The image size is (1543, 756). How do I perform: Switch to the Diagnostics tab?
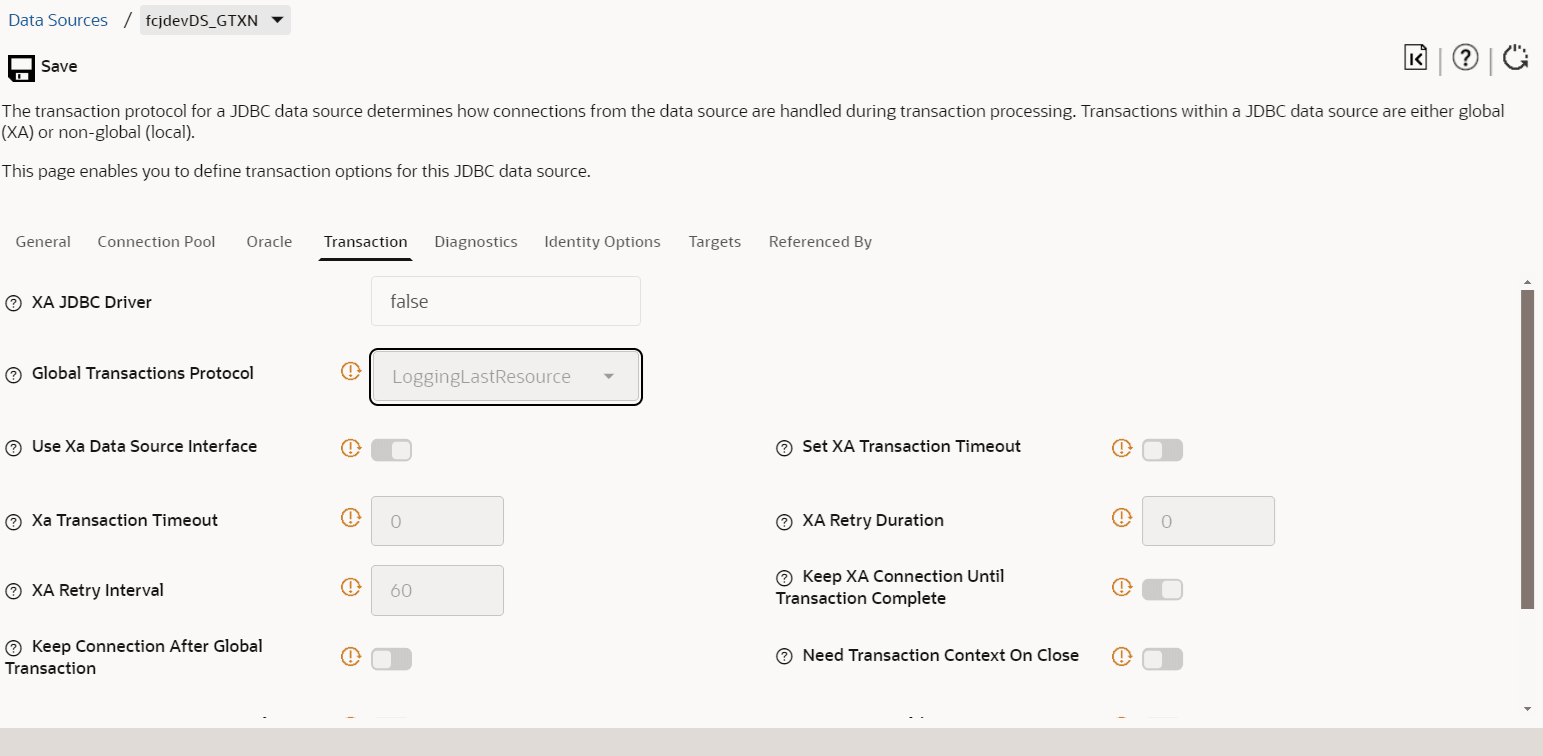coord(476,242)
